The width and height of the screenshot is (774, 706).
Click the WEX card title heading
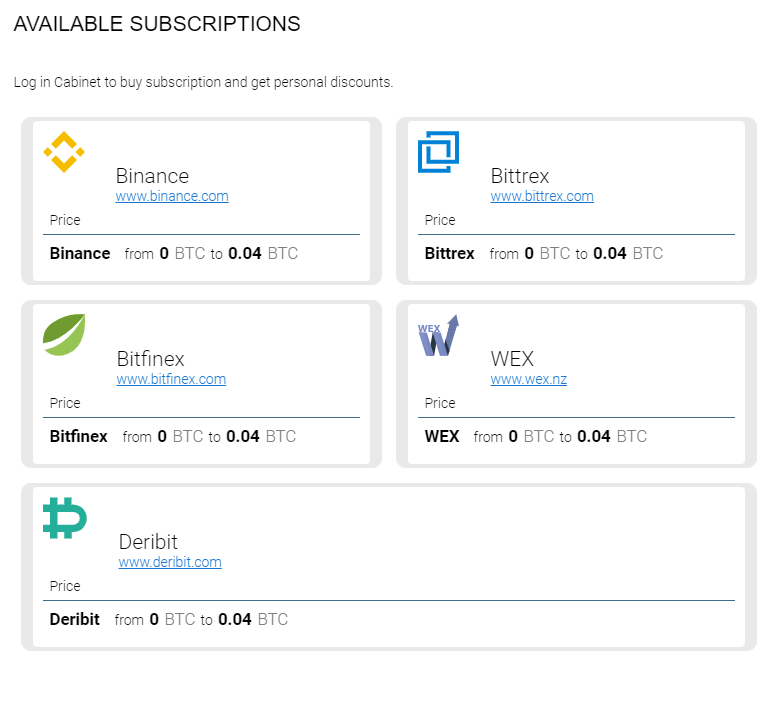512,359
